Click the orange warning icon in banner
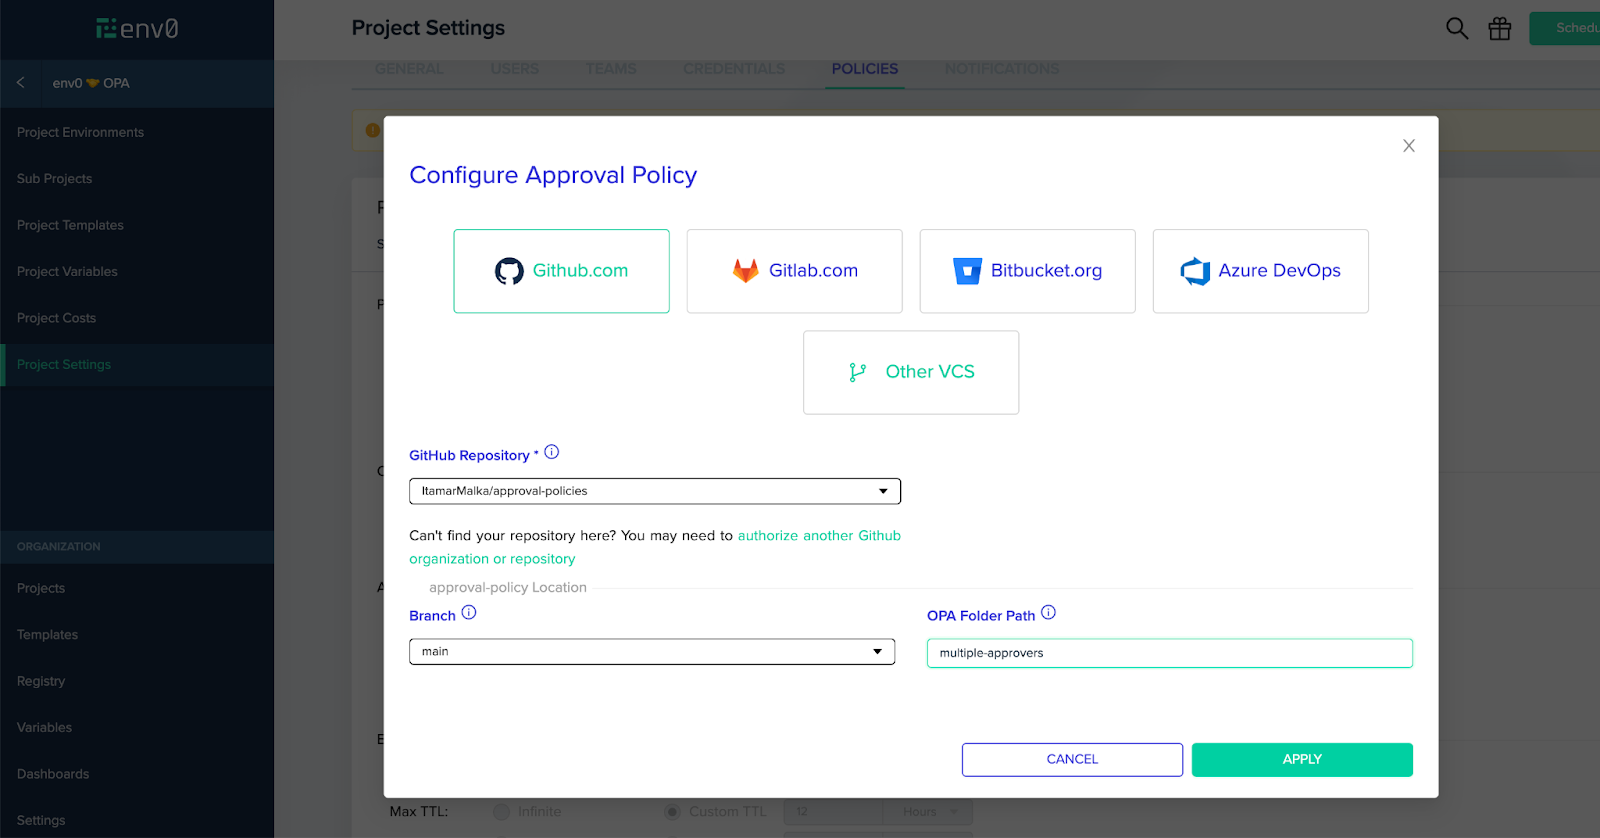 click(373, 130)
